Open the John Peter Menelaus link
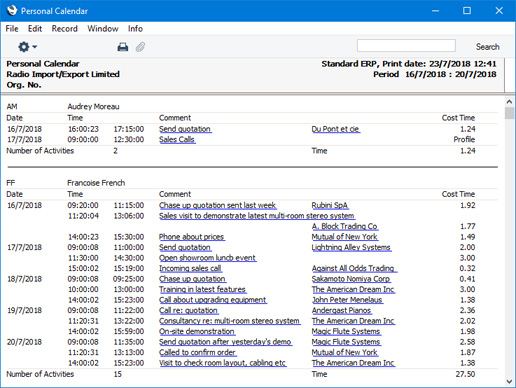 (x=347, y=300)
